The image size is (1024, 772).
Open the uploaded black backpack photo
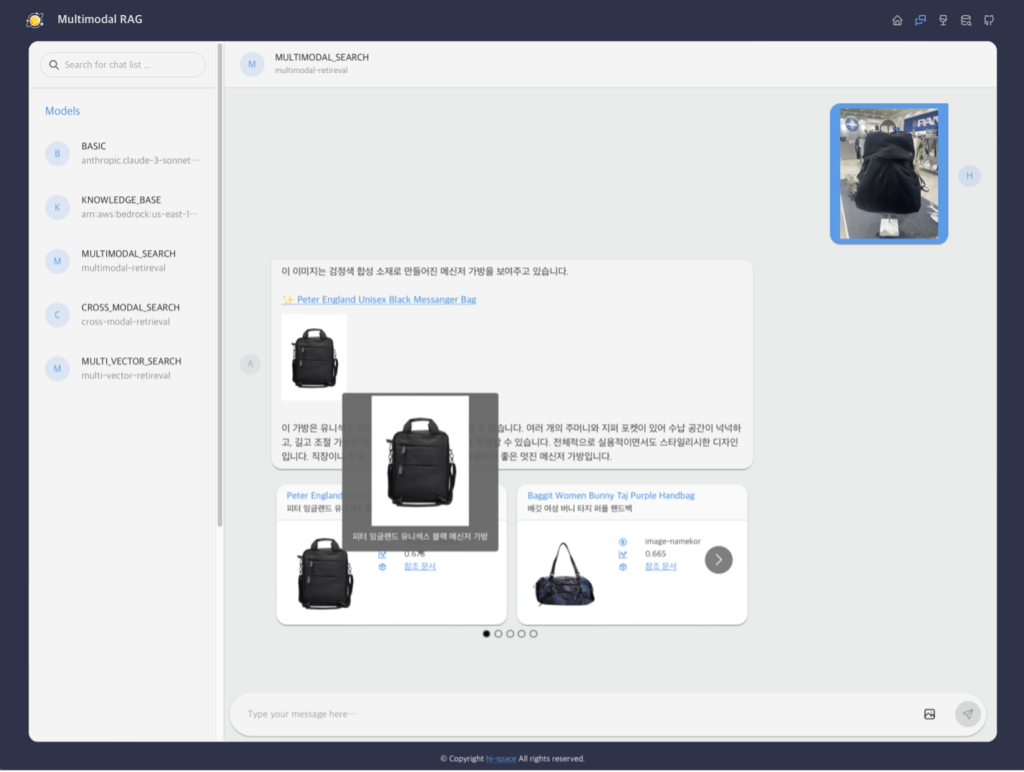889,174
